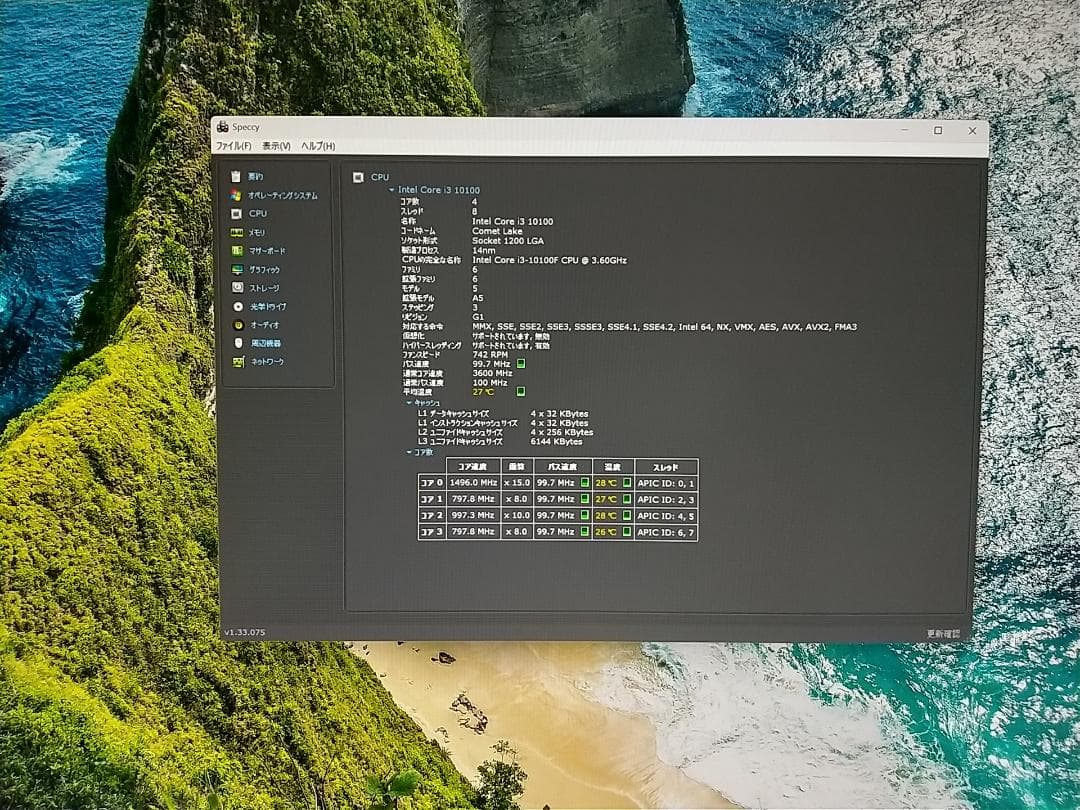Click the x 10.0 multiplier cell
Image resolution: width=1080 pixels, height=810 pixels.
517,515
